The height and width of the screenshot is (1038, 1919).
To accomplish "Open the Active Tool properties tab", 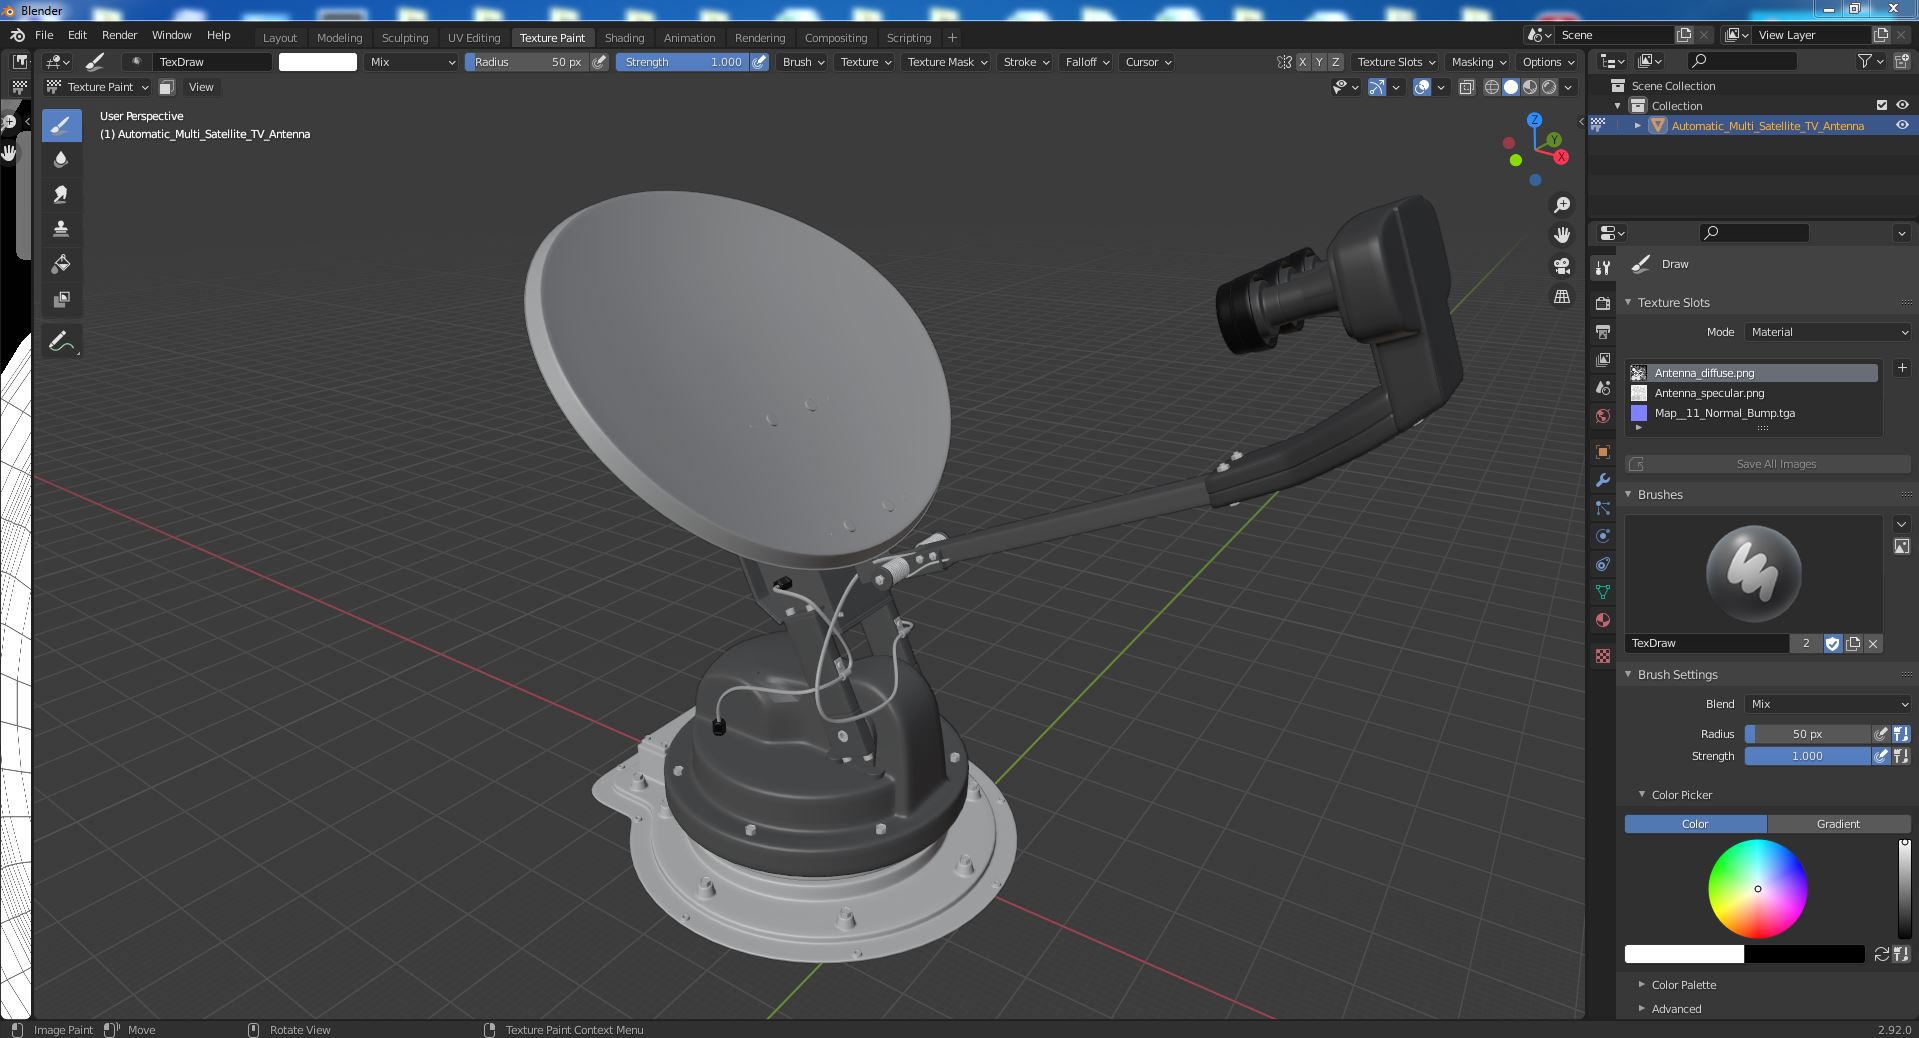I will [x=1603, y=267].
